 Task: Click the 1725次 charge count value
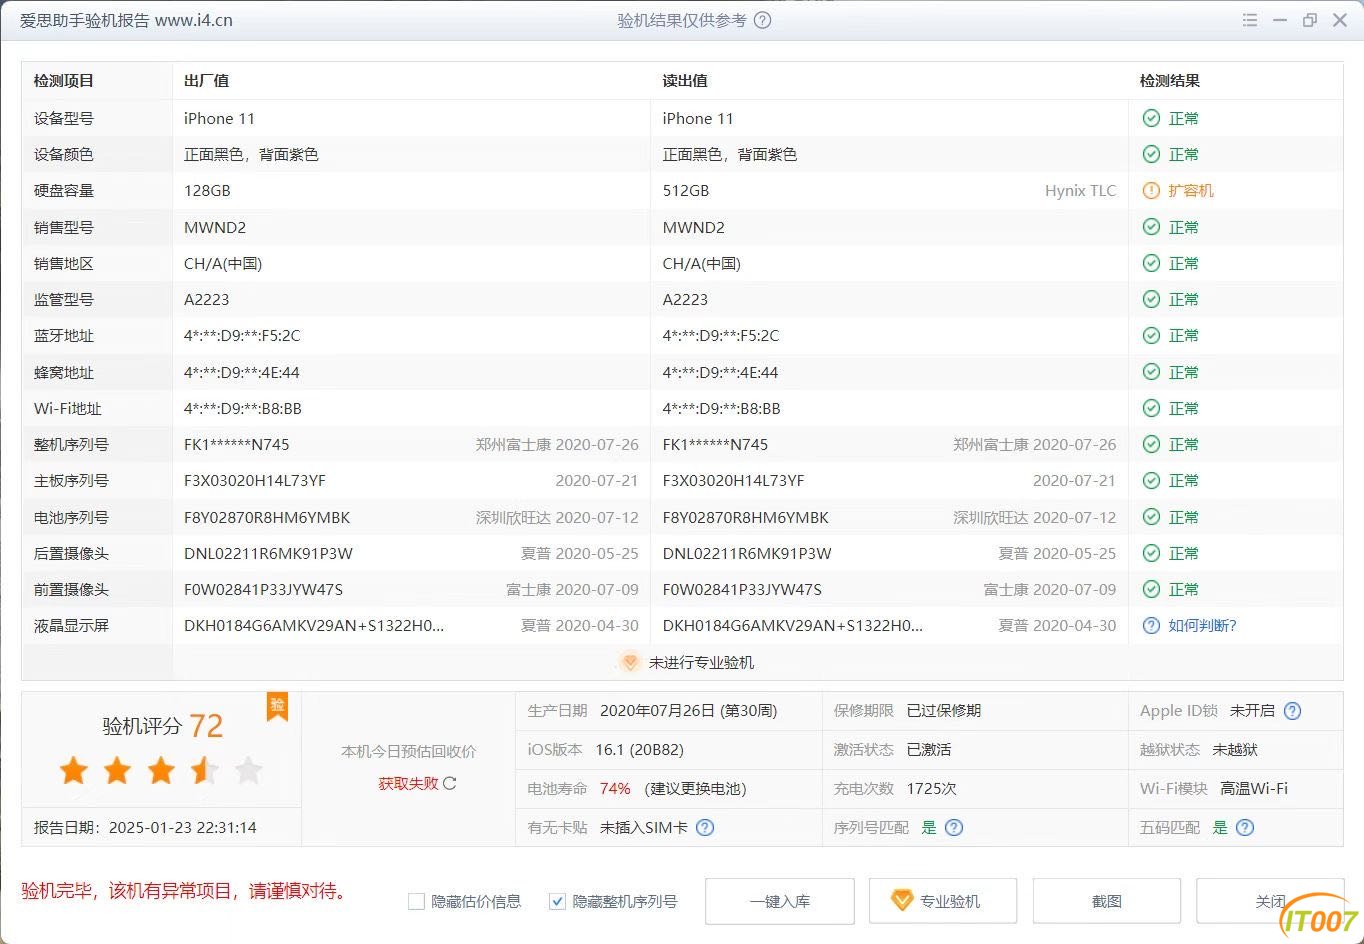coord(932,788)
